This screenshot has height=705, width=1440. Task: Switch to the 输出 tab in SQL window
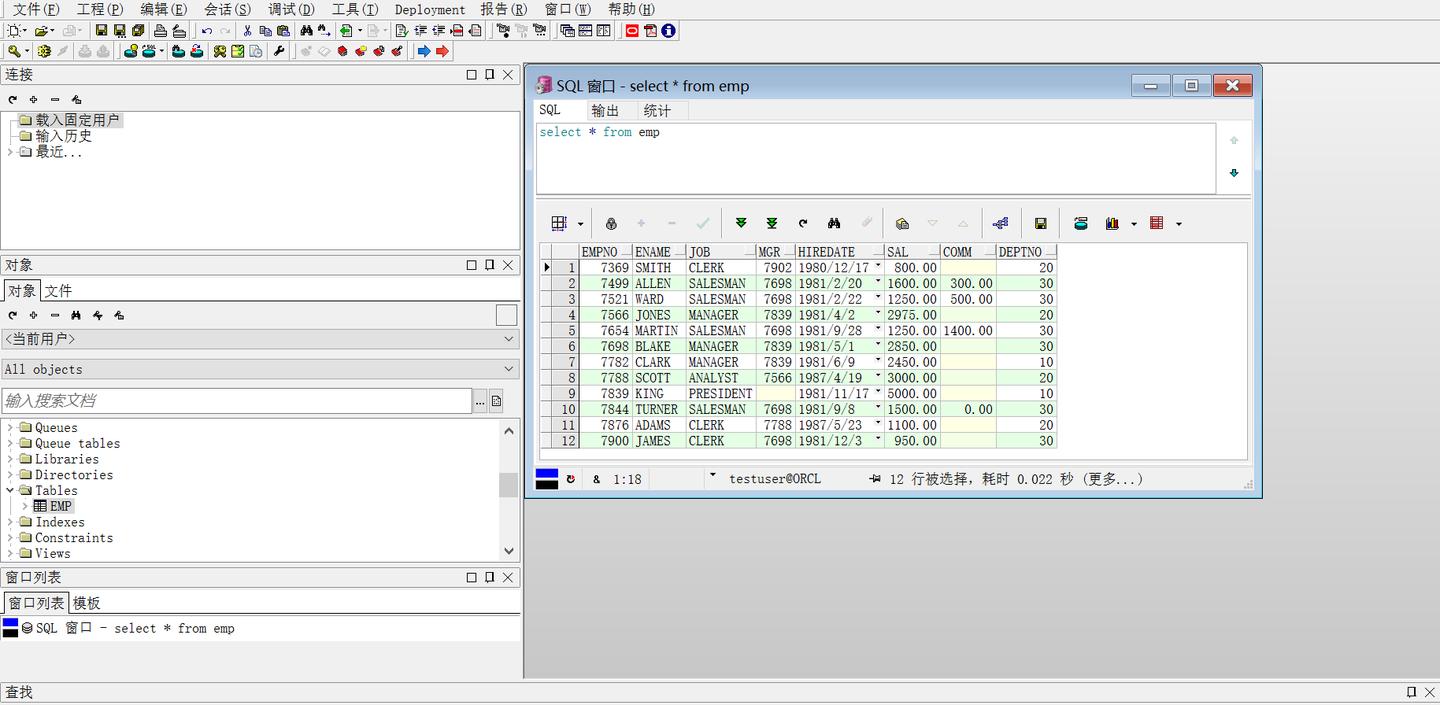(x=605, y=111)
